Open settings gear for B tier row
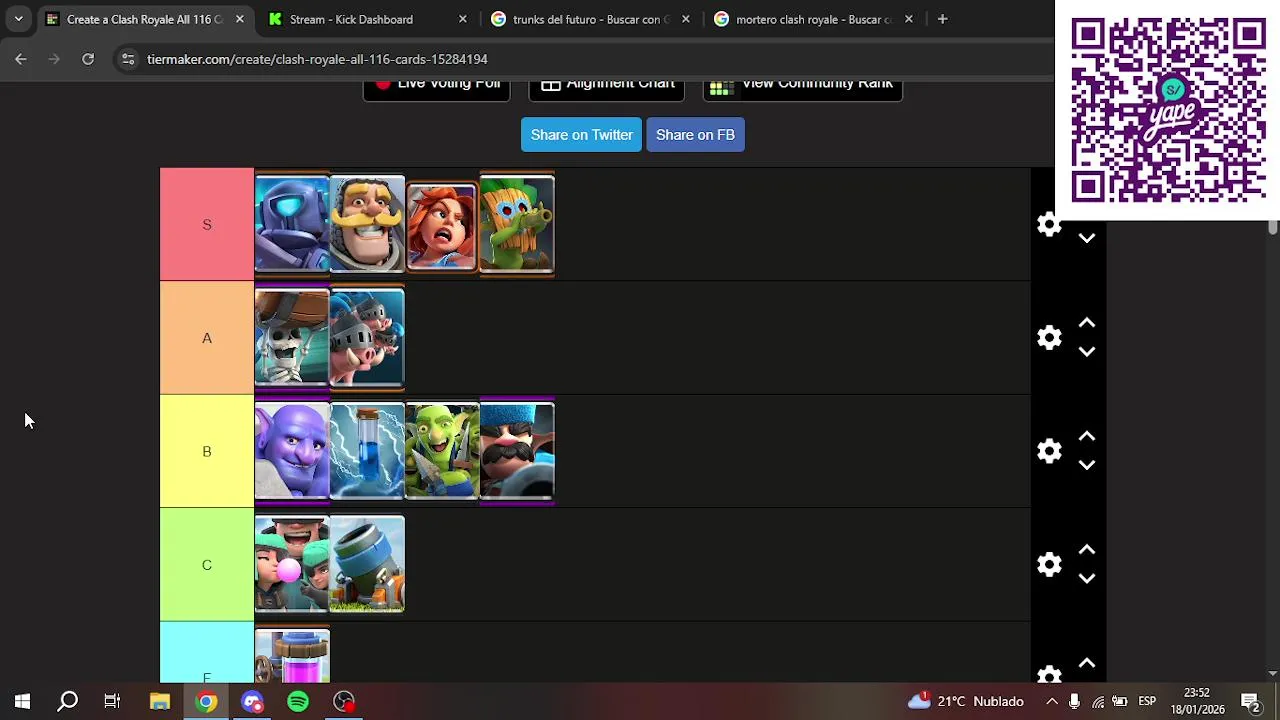This screenshot has height=720, width=1280. tap(1049, 451)
